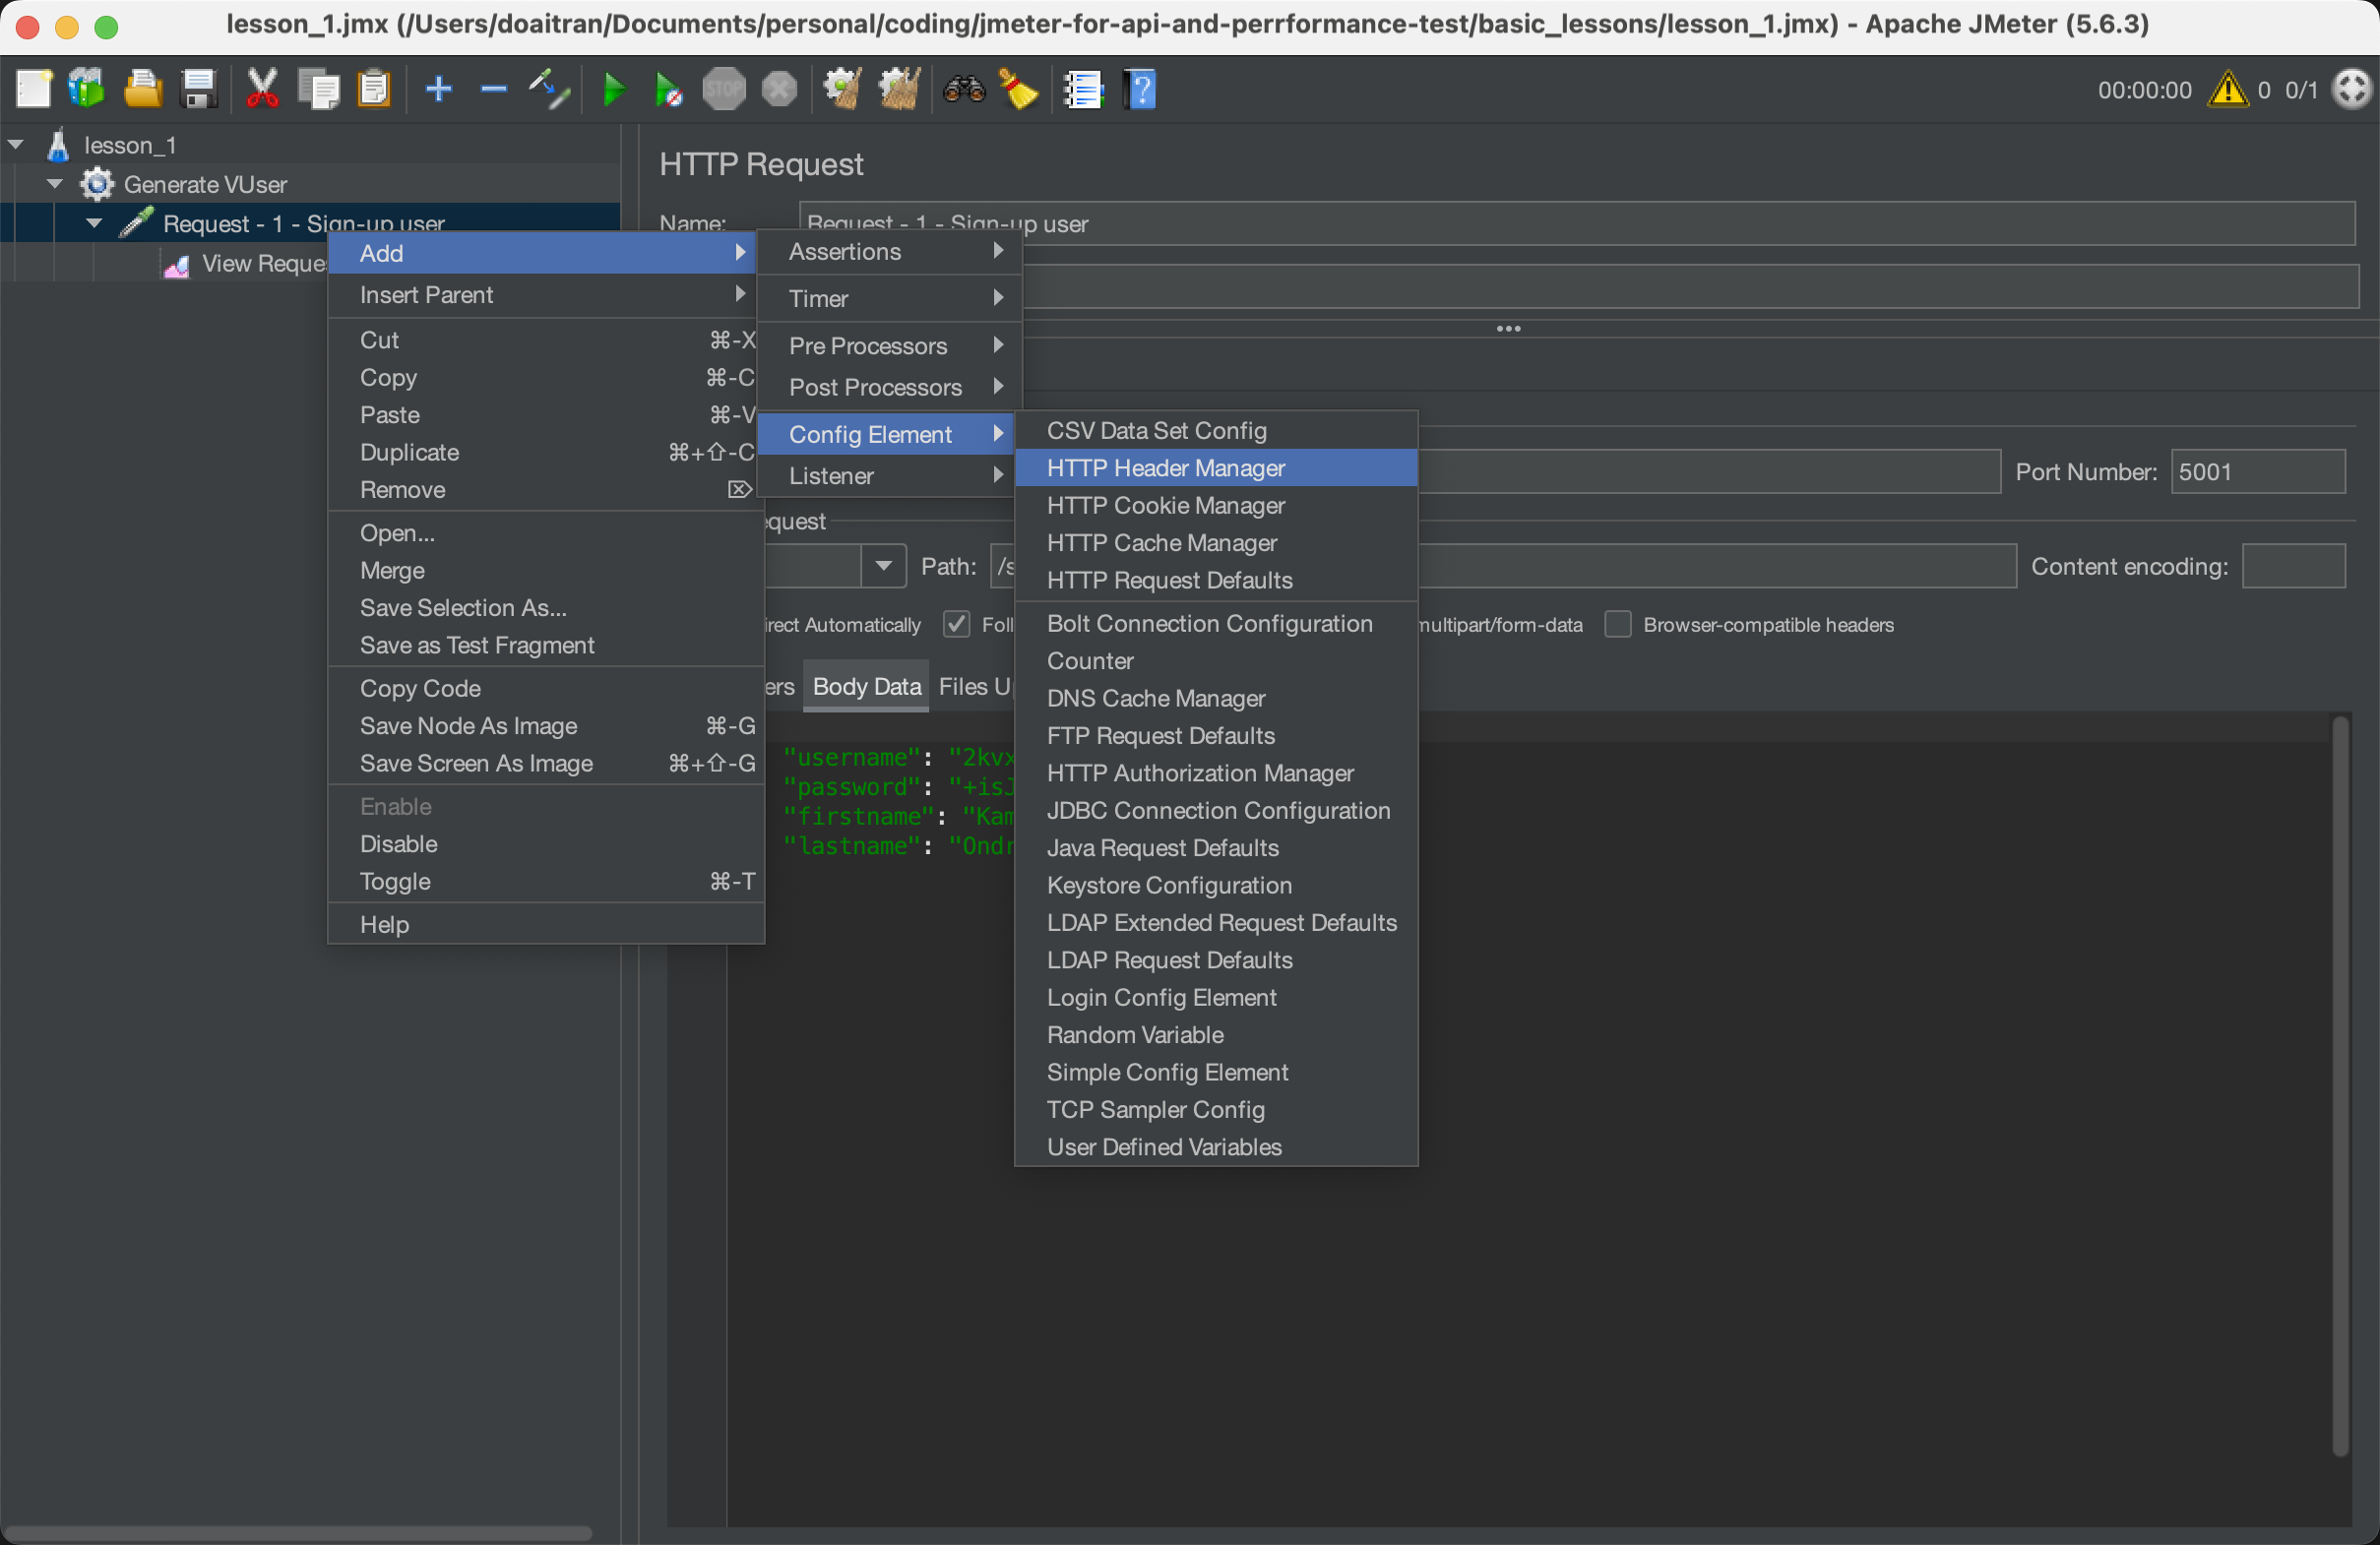This screenshot has height=1545, width=2380.
Task: Click the Content encoding input field
Action: [x=2293, y=566]
